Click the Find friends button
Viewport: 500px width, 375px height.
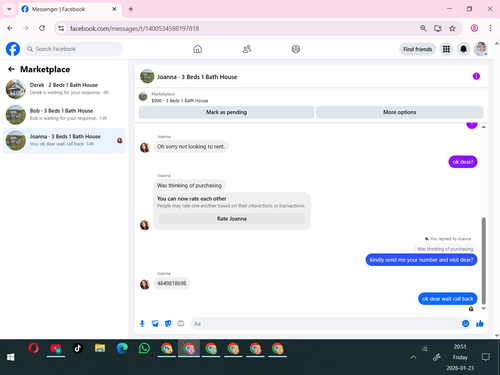pos(418,49)
